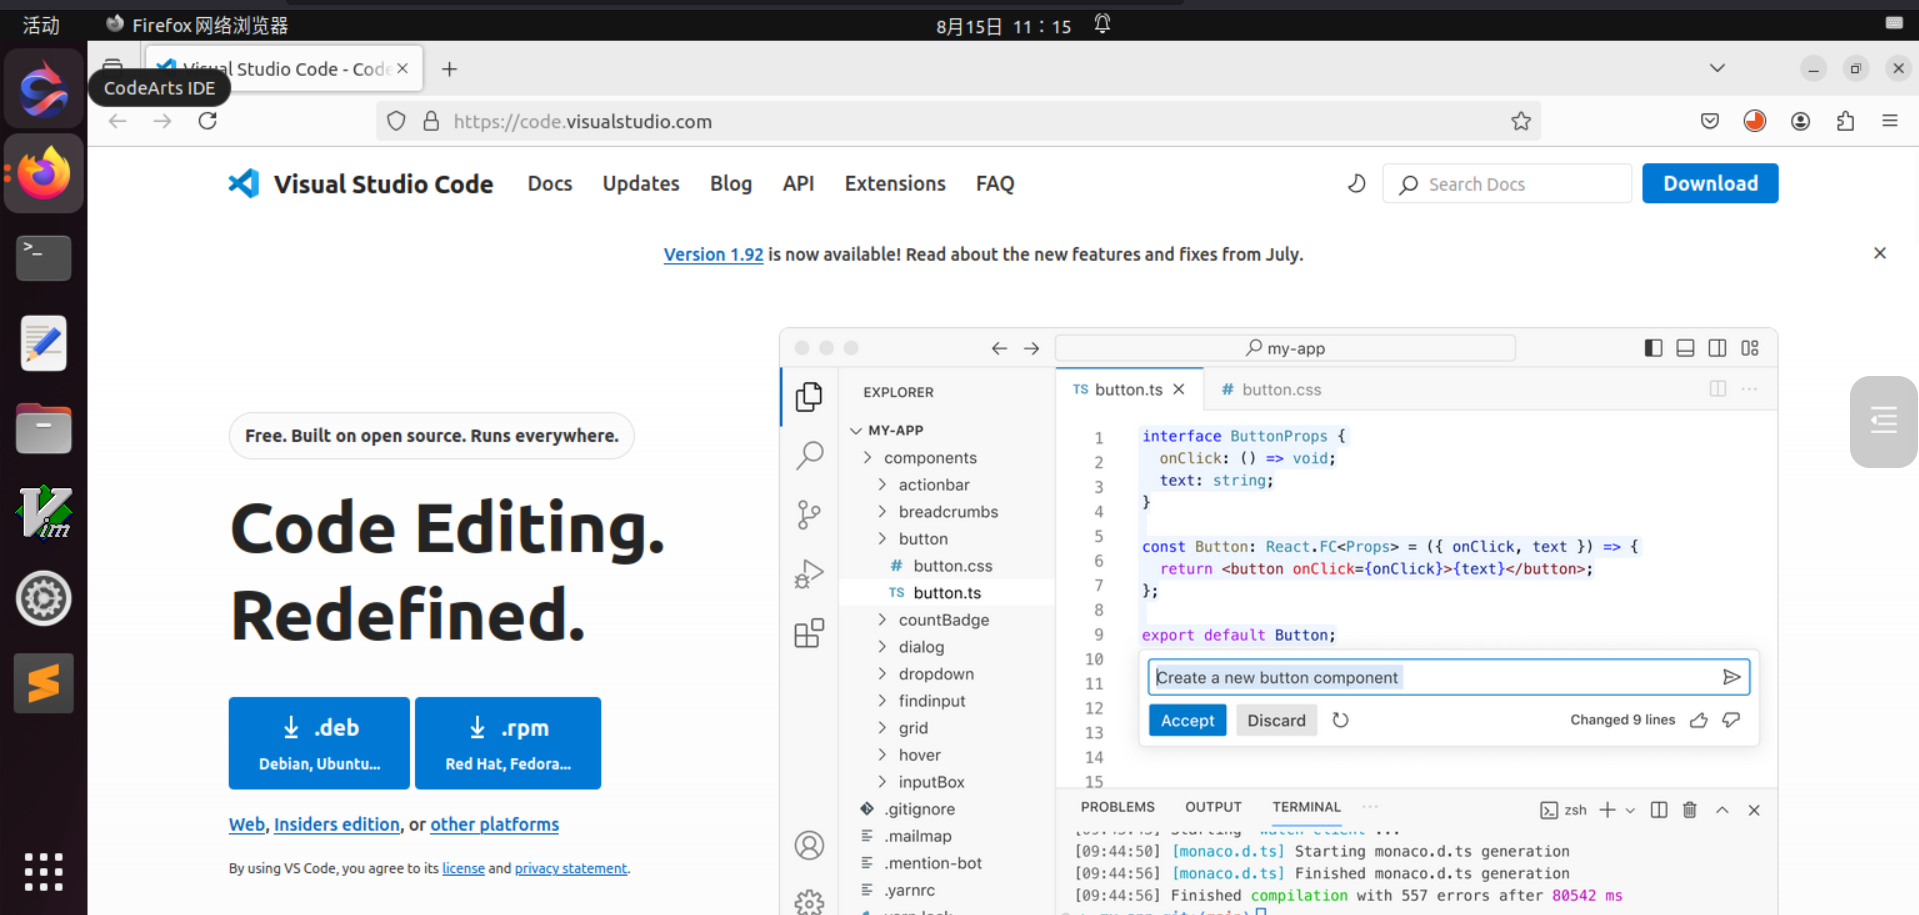
Task: Delete the terminal with trash icon
Action: point(1690,810)
